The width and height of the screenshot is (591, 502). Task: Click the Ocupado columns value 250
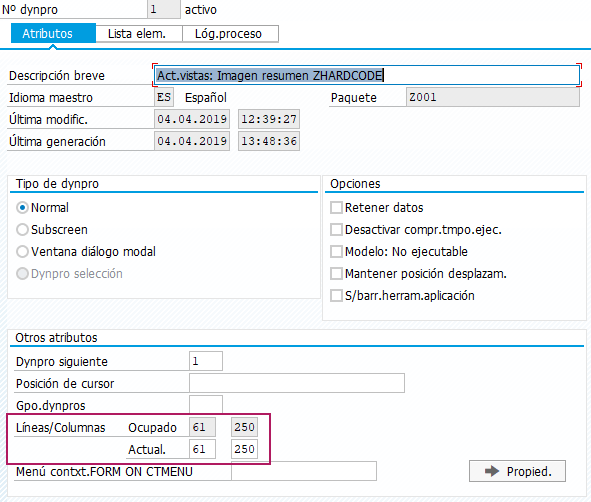point(244,427)
